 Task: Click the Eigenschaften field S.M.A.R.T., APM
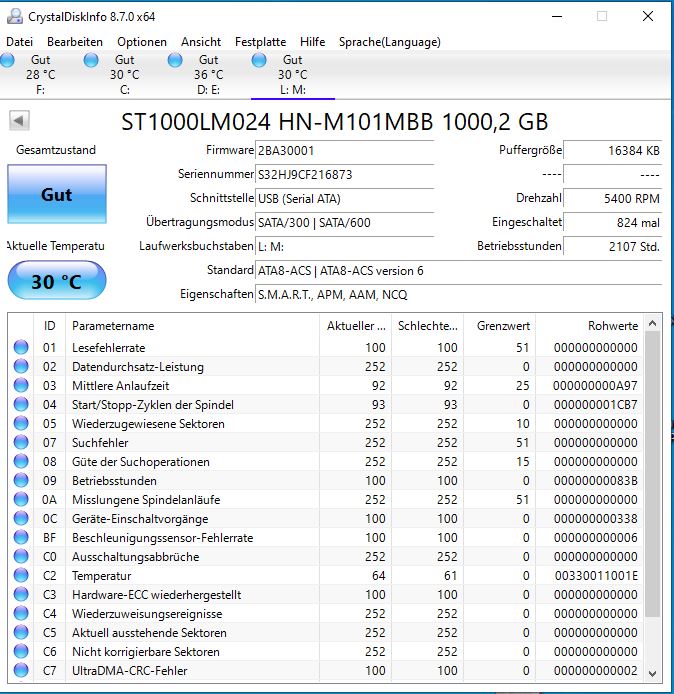click(x=458, y=294)
